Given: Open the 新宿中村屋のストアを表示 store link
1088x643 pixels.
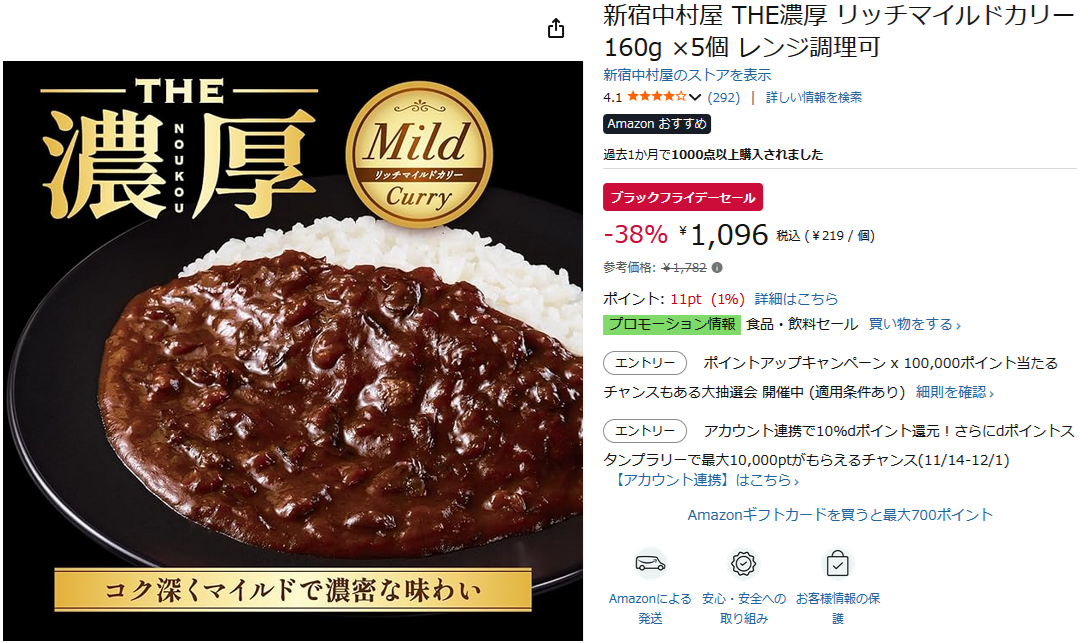Looking at the screenshot, I should tap(687, 75).
